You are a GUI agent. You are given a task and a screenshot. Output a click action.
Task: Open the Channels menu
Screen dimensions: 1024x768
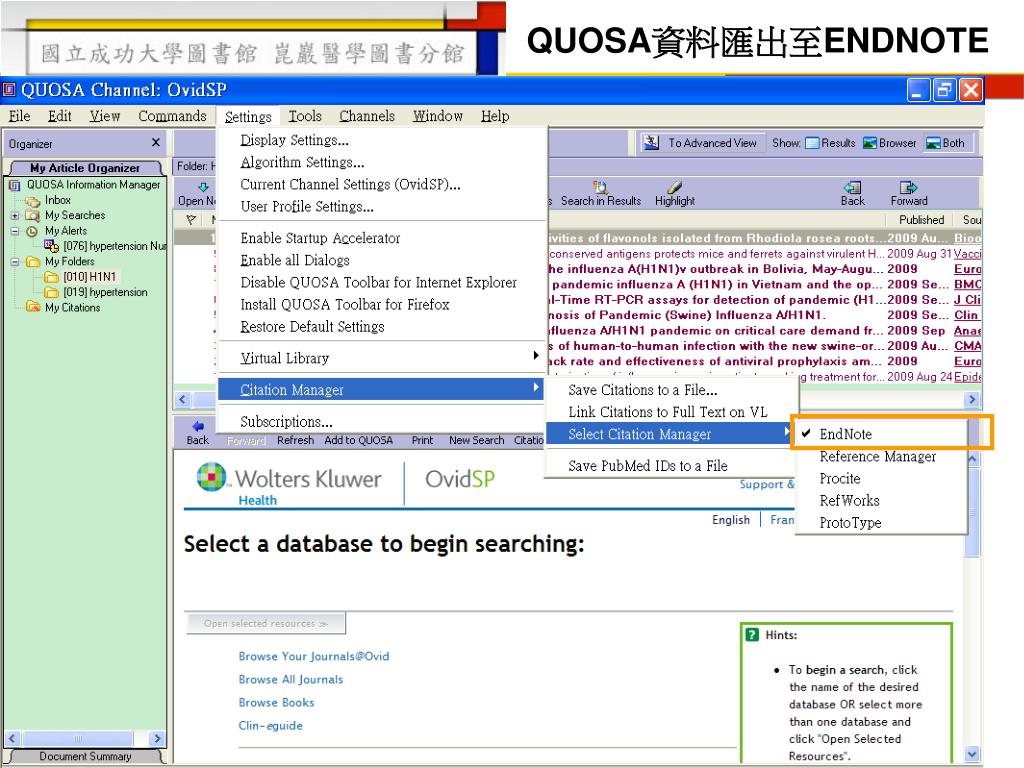[x=367, y=116]
